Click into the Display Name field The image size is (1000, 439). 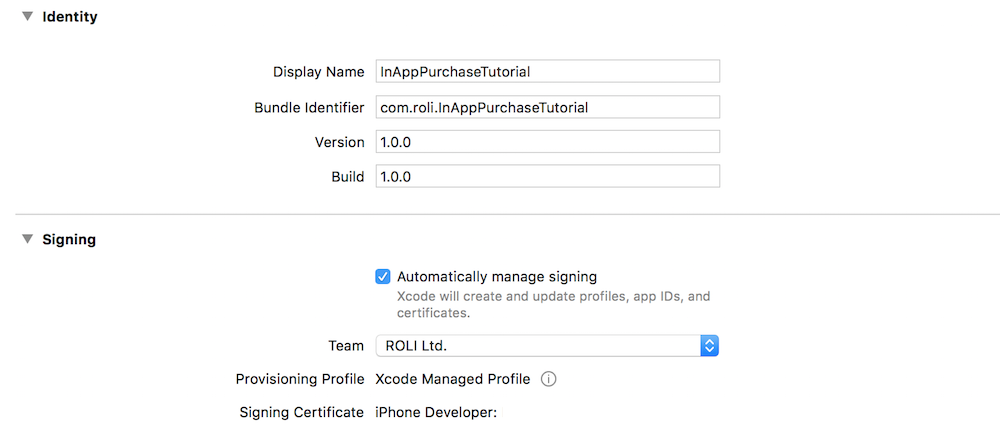tap(547, 72)
